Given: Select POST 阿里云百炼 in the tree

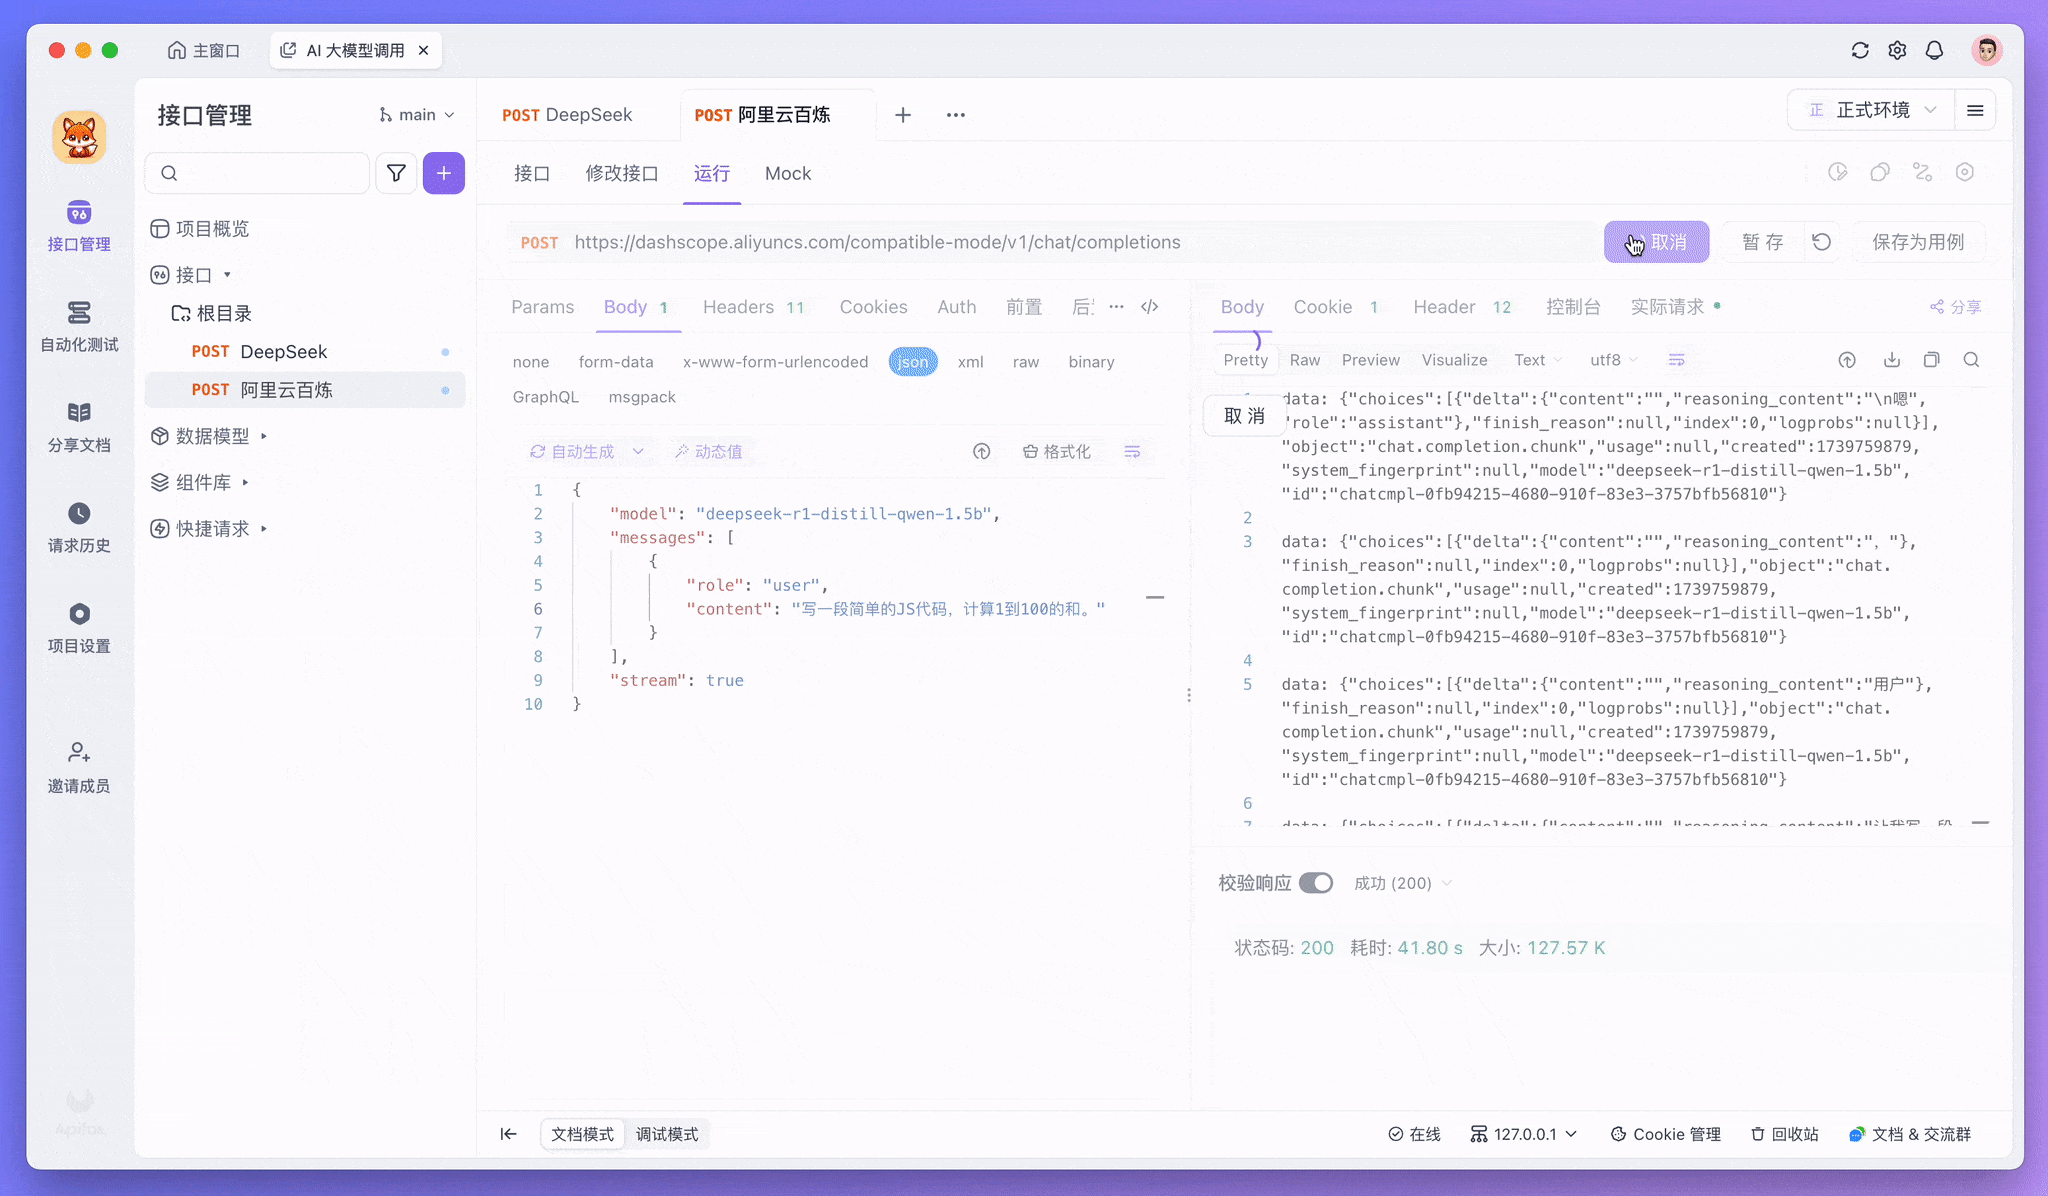Looking at the screenshot, I should coord(305,390).
